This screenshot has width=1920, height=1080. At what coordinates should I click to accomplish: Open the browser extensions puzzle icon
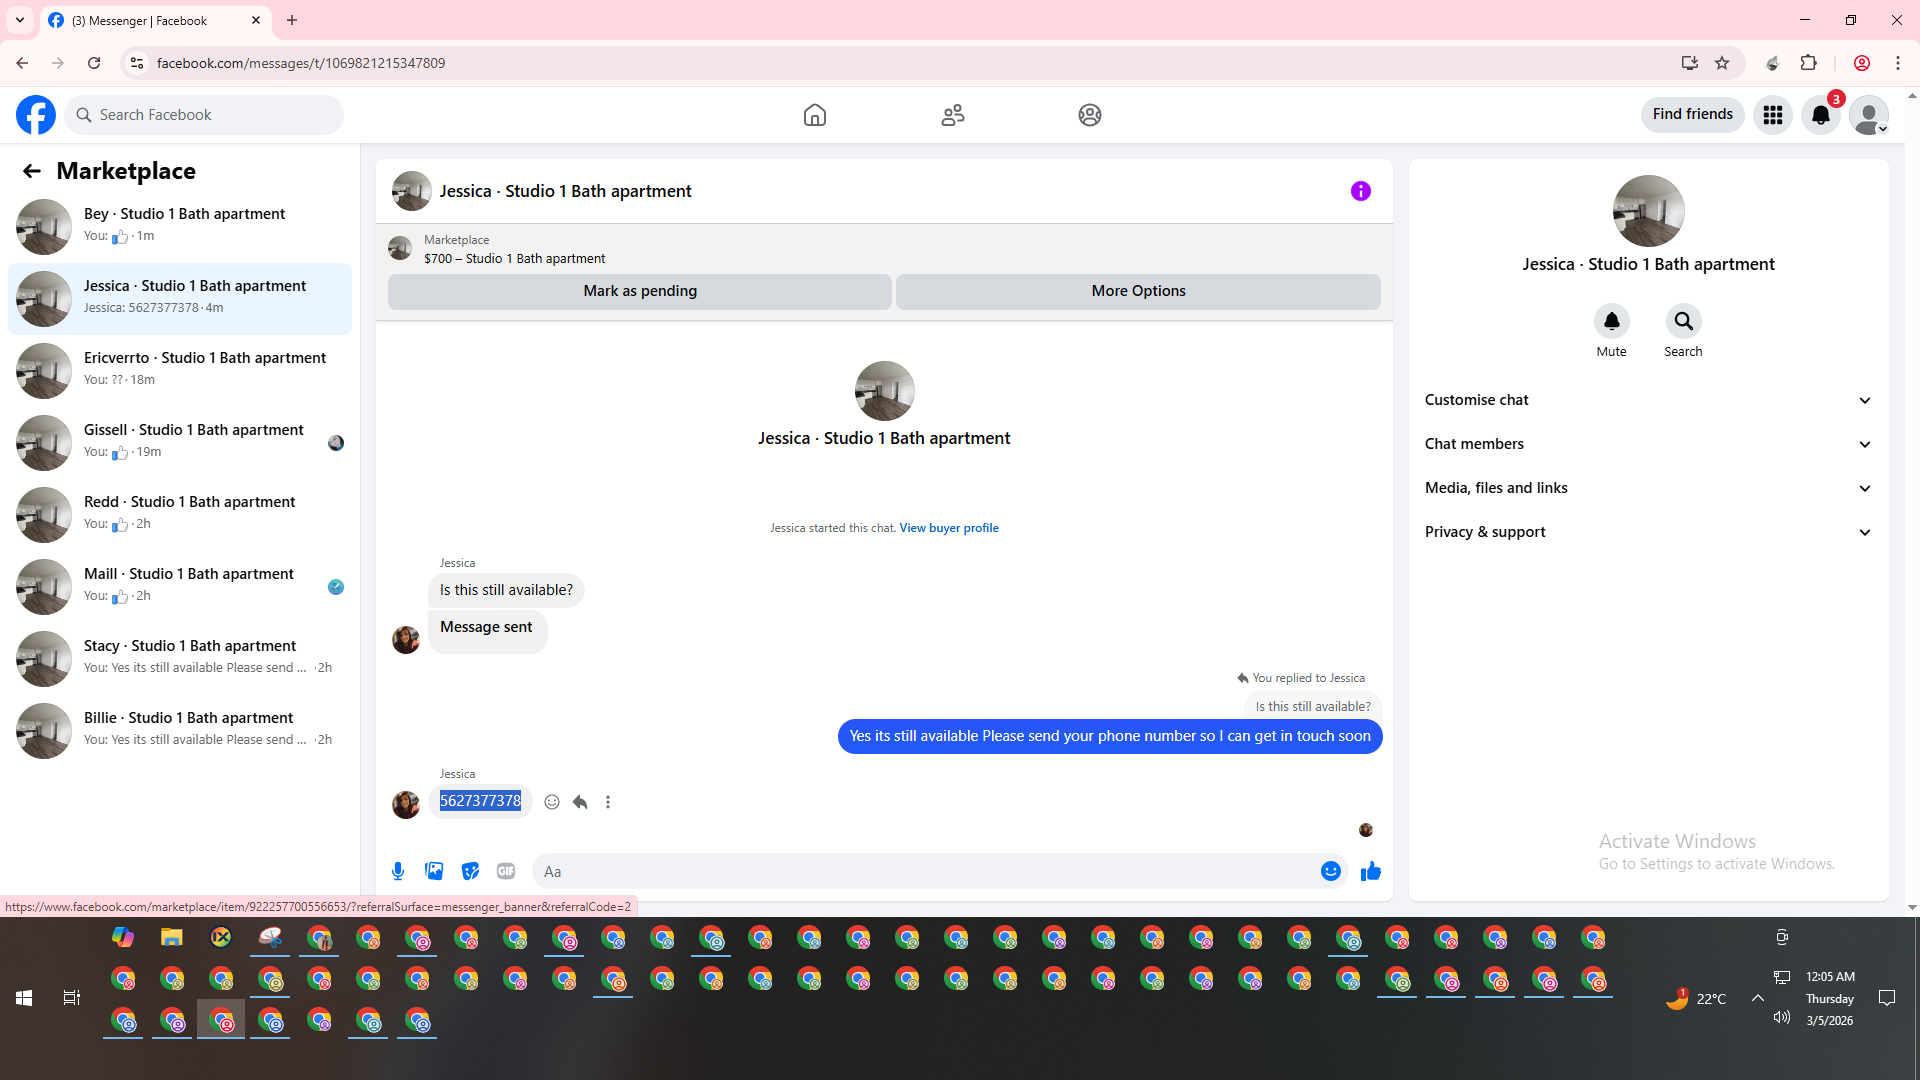[x=1809, y=63]
